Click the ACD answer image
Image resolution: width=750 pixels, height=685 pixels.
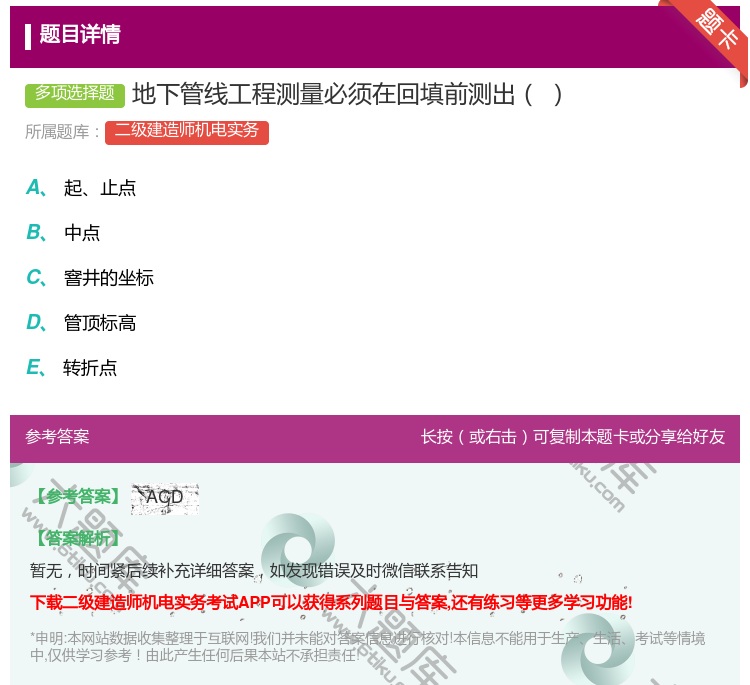coord(165,498)
